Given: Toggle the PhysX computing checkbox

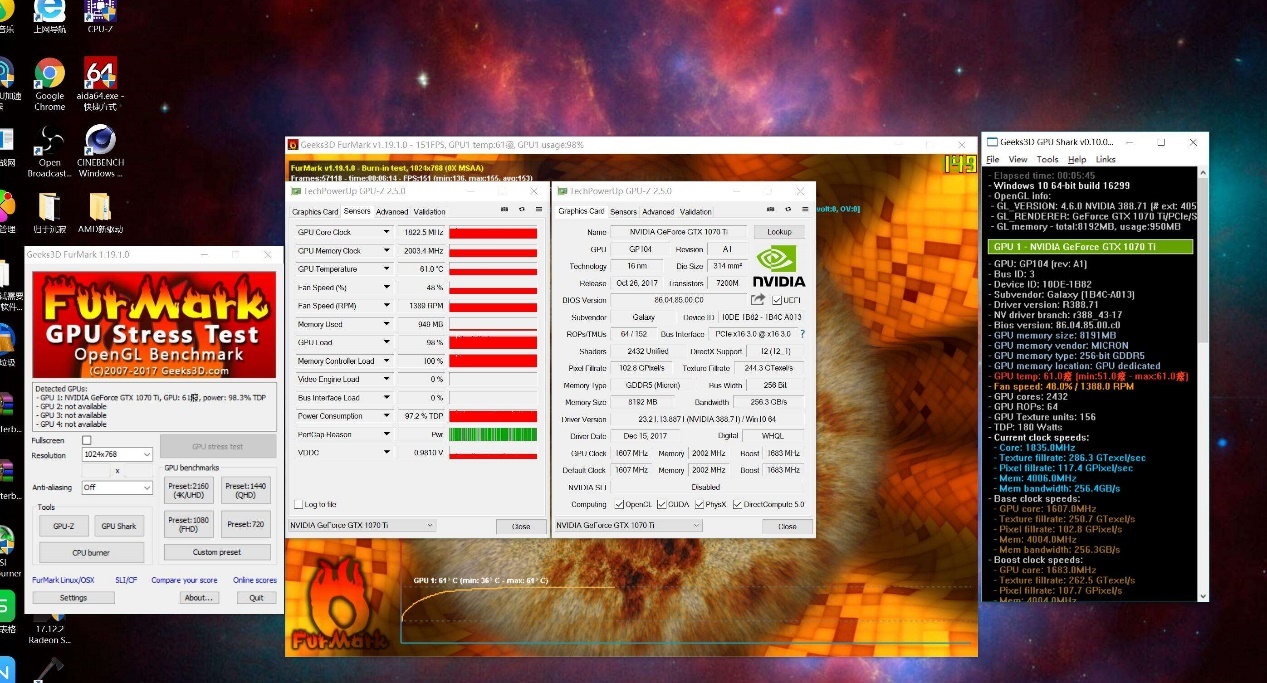Looking at the screenshot, I should click(x=698, y=505).
